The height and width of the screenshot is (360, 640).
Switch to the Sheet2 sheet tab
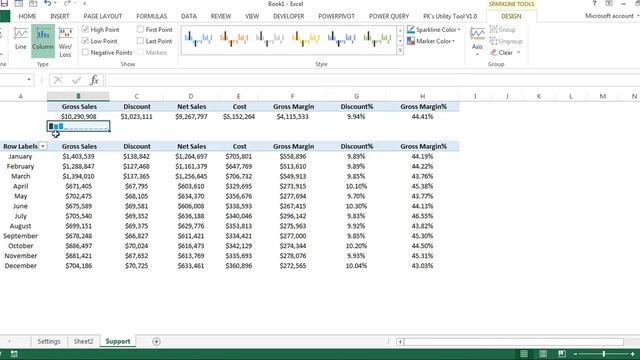click(83, 341)
